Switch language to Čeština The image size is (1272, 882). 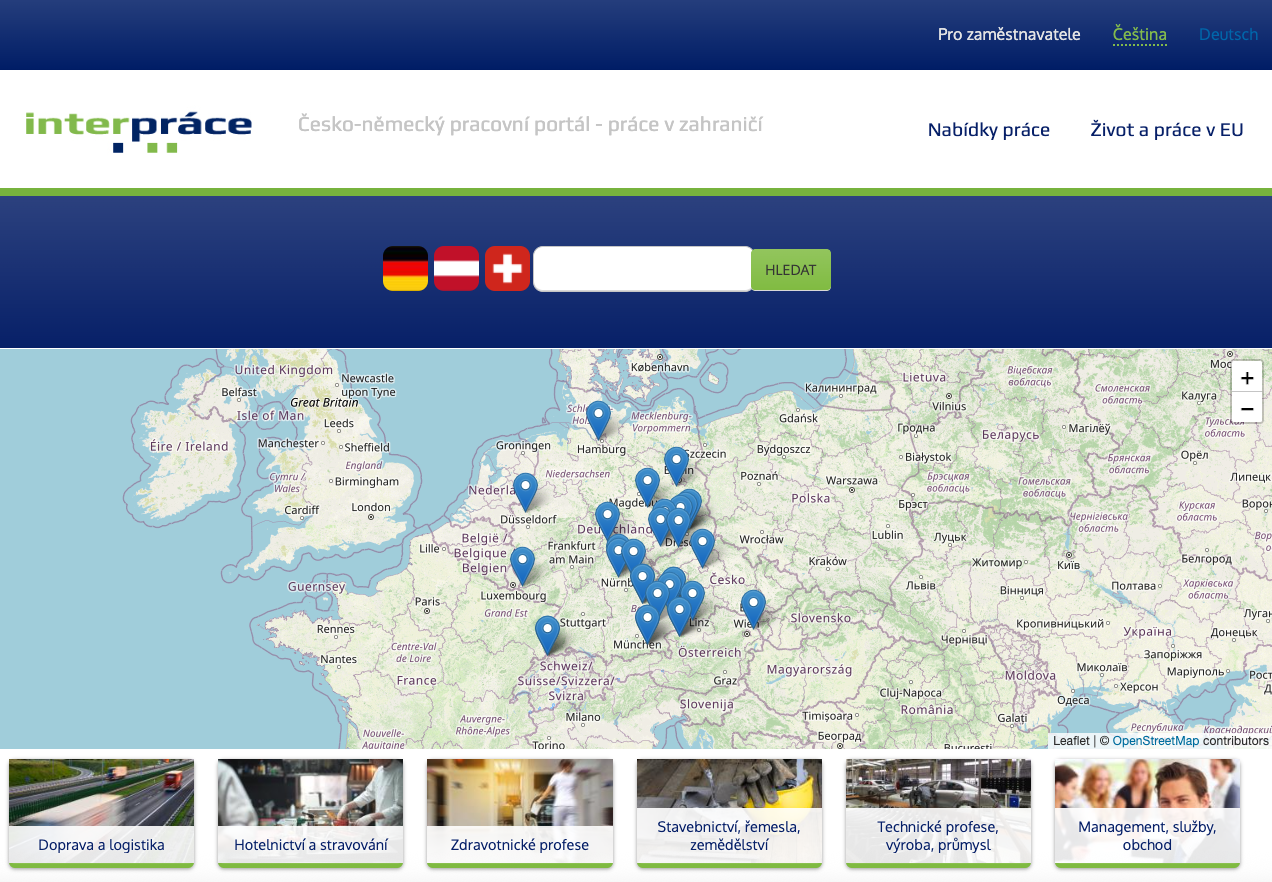(1140, 34)
